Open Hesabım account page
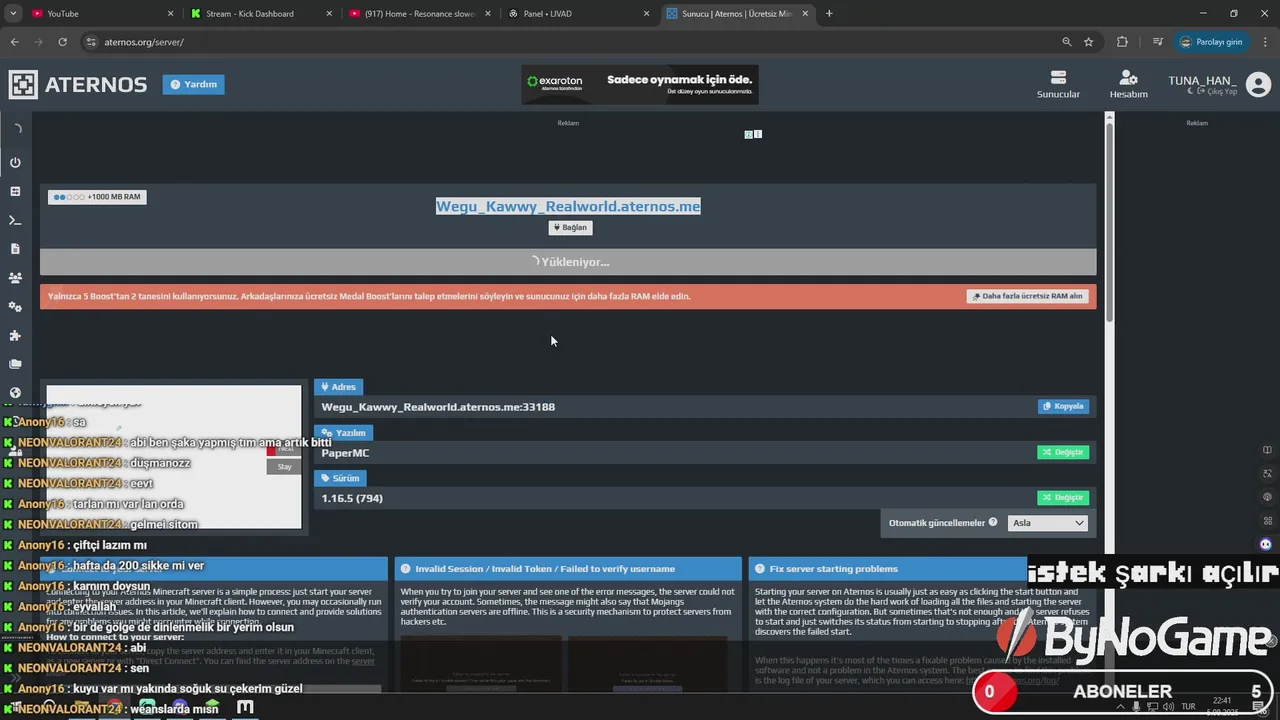The image size is (1280, 720). coord(1128,84)
